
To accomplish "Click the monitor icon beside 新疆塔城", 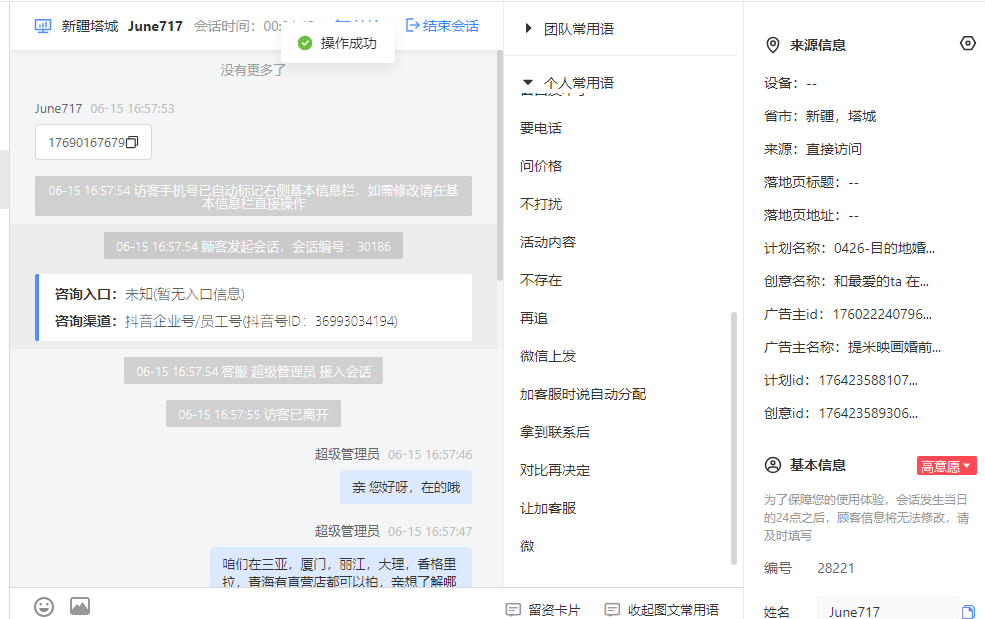I will click(43, 26).
